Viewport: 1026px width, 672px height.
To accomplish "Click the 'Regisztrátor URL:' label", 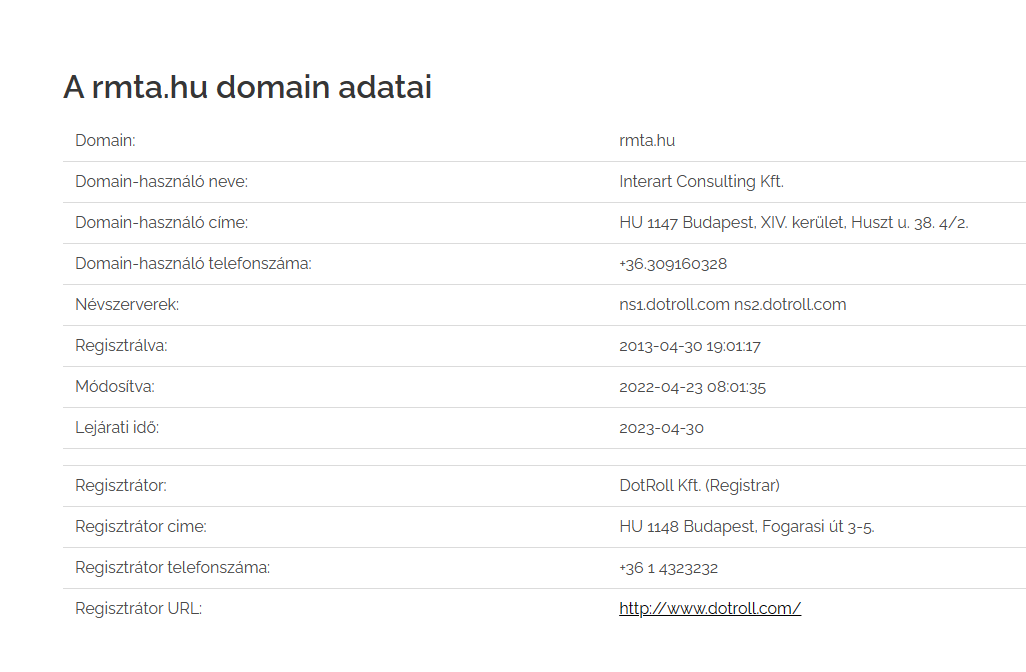I will pyautogui.click(x=139, y=609).
